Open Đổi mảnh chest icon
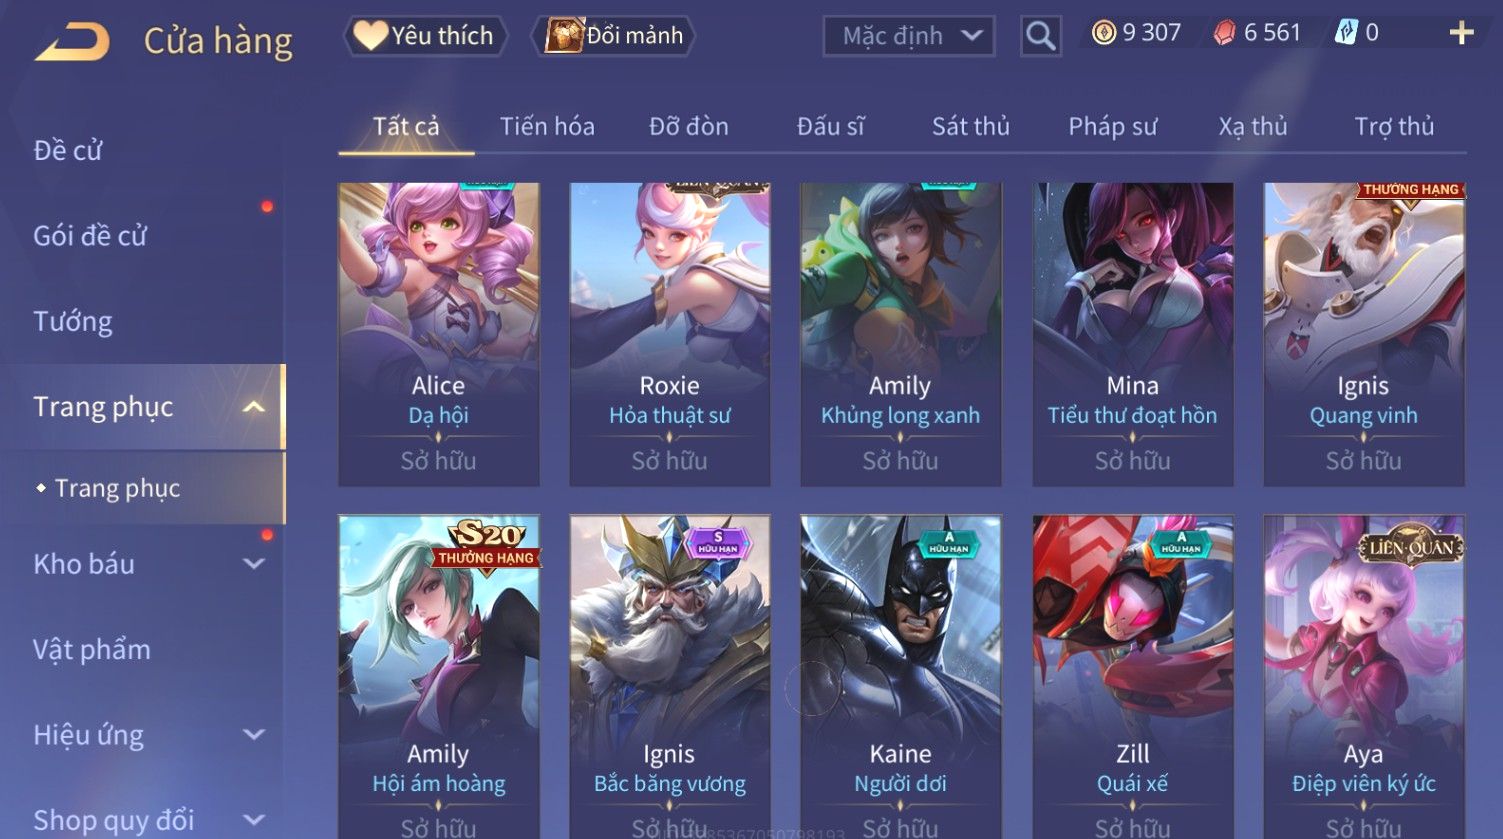This screenshot has height=839, width=1503. tap(613, 36)
